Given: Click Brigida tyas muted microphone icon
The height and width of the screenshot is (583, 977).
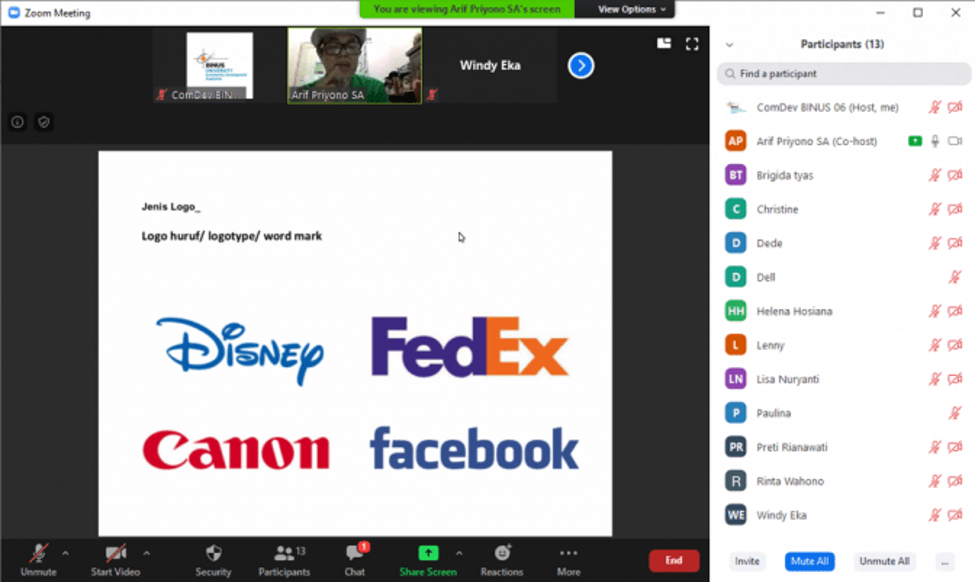Looking at the screenshot, I should [935, 176].
